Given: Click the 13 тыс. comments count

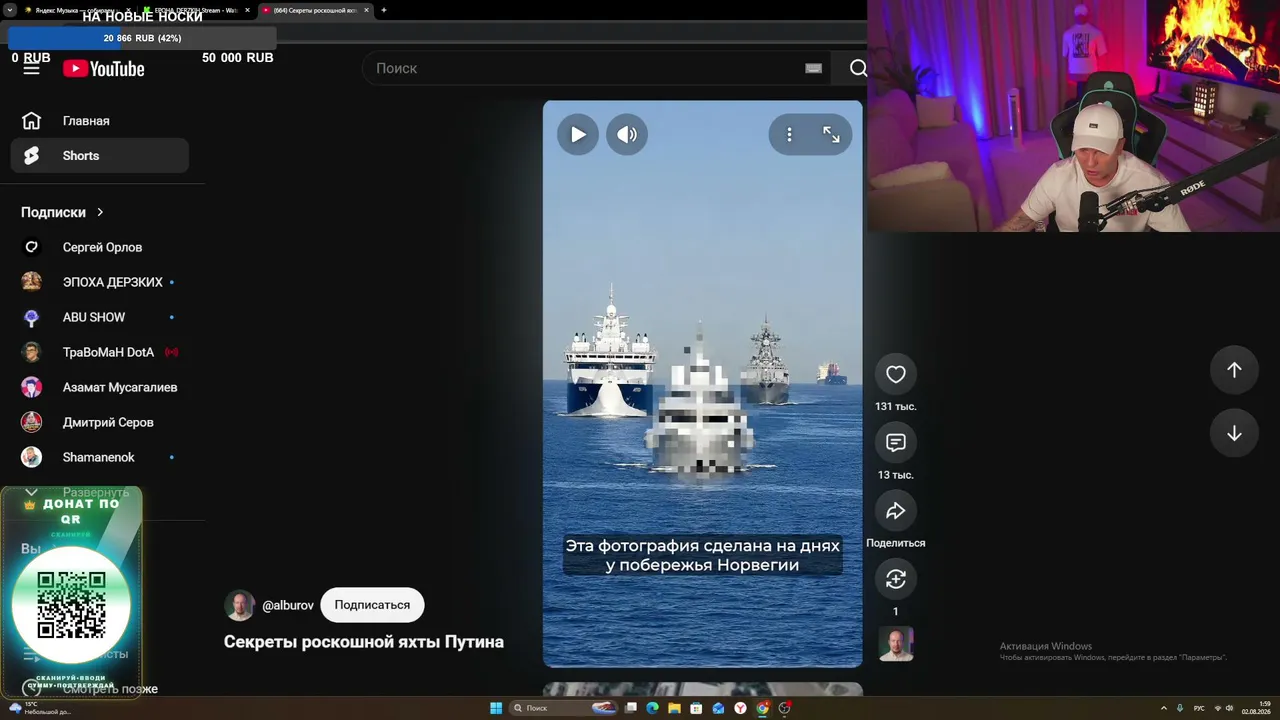Looking at the screenshot, I should pos(896,475).
